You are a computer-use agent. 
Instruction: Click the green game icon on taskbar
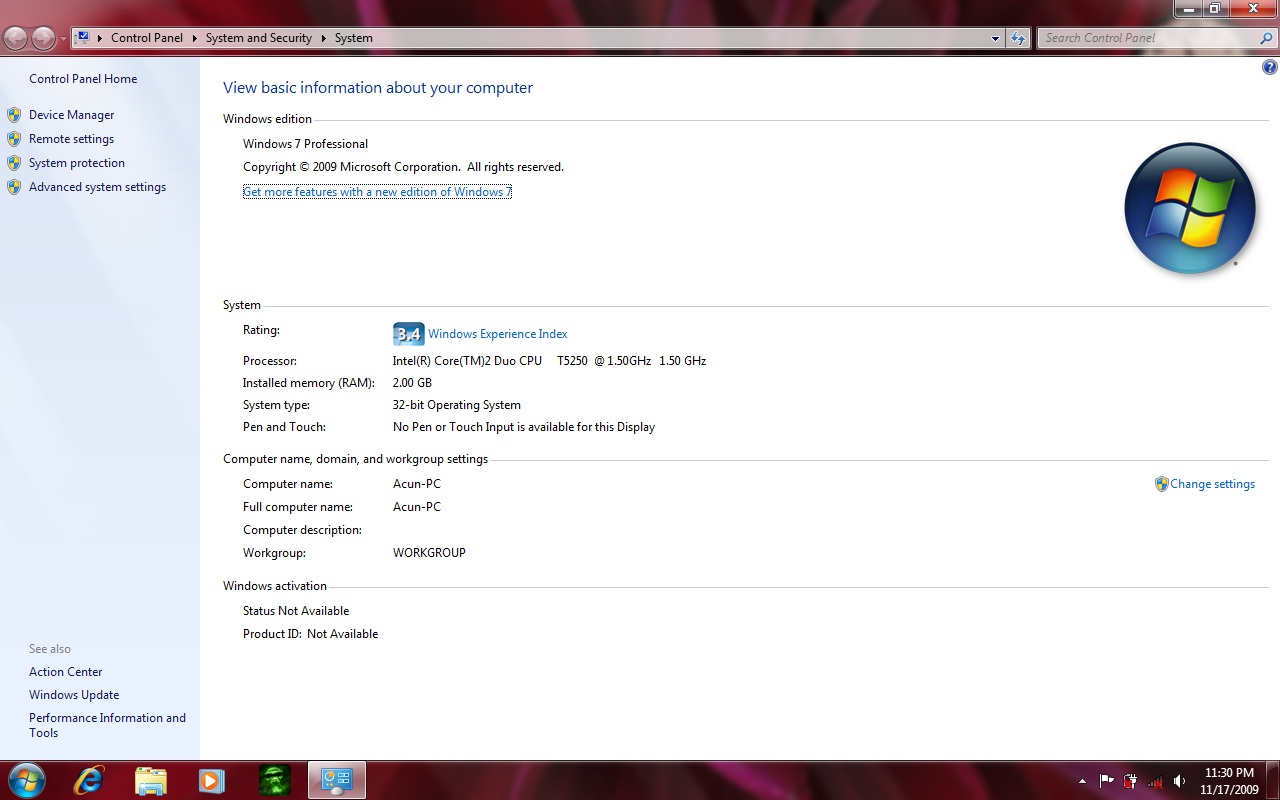coord(274,780)
